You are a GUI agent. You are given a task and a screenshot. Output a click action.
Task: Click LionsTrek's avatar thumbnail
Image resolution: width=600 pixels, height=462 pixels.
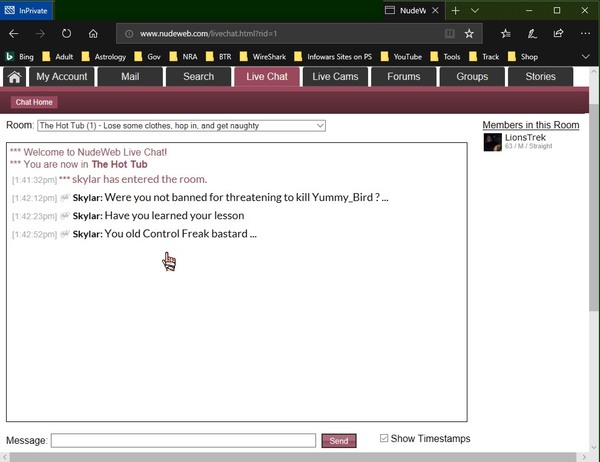(x=492, y=142)
